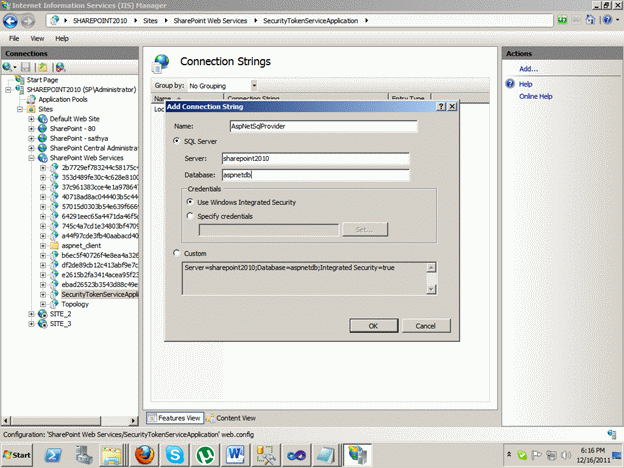Click the Name input field
The image size is (624, 468).
pos(324,126)
